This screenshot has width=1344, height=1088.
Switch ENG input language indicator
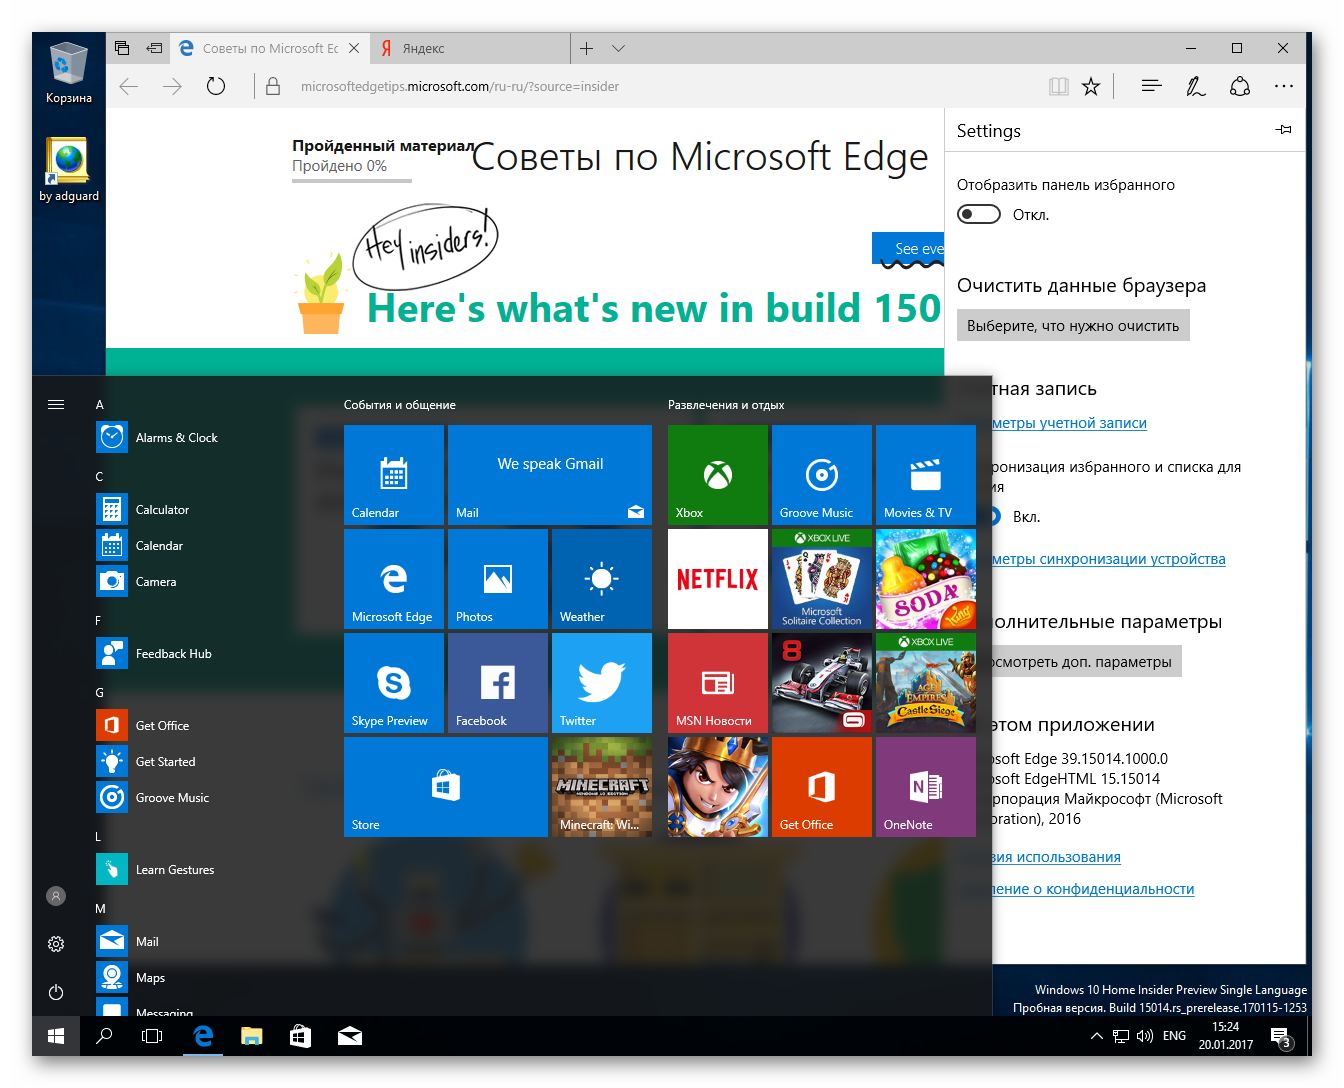[1175, 1036]
